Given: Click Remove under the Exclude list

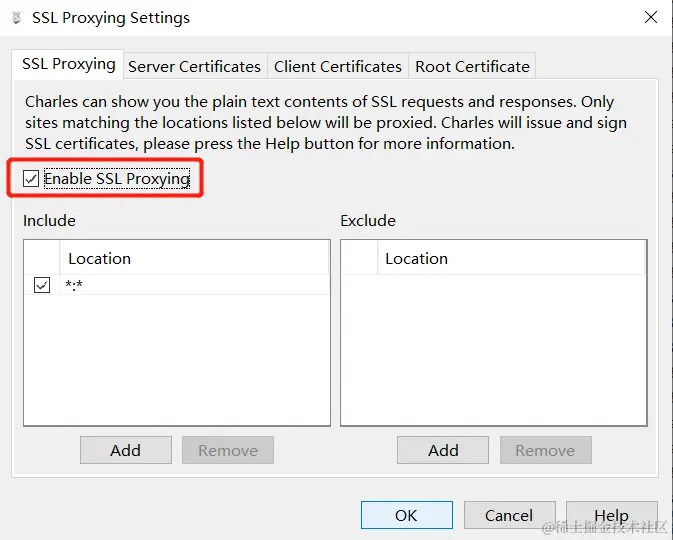Looking at the screenshot, I should 546,450.
